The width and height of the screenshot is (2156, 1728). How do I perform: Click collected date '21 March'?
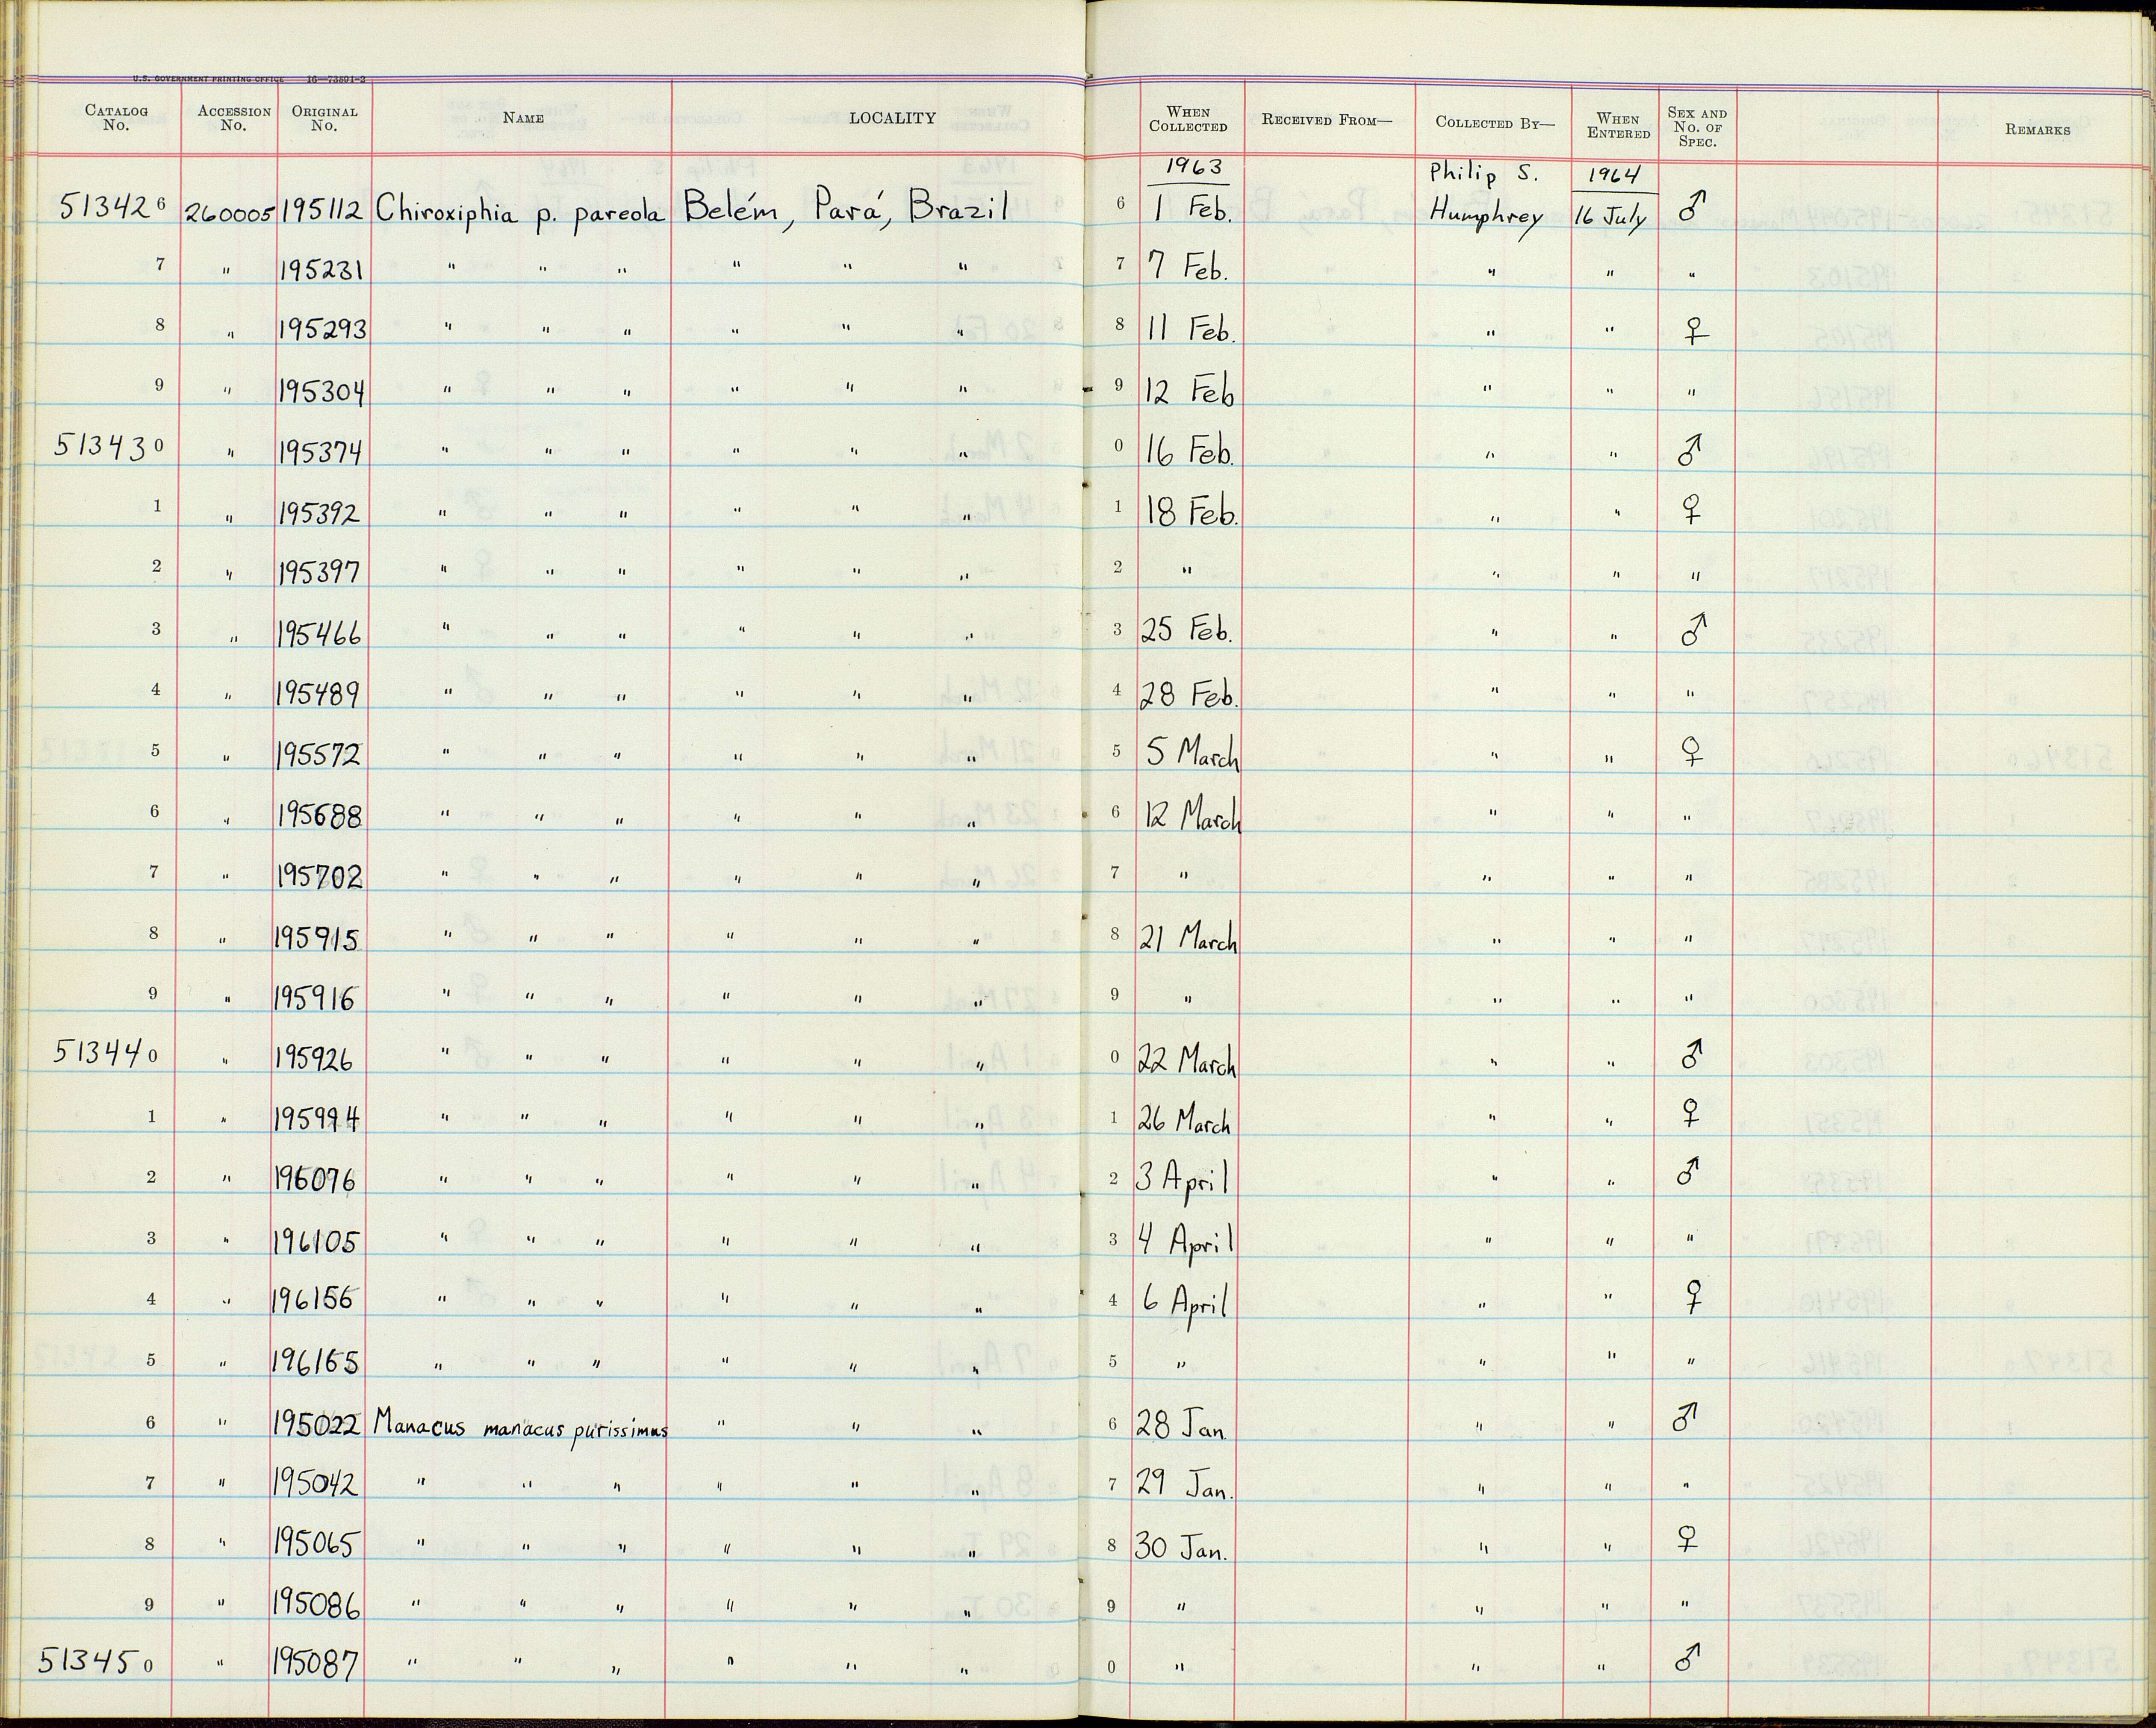[x=1188, y=939]
